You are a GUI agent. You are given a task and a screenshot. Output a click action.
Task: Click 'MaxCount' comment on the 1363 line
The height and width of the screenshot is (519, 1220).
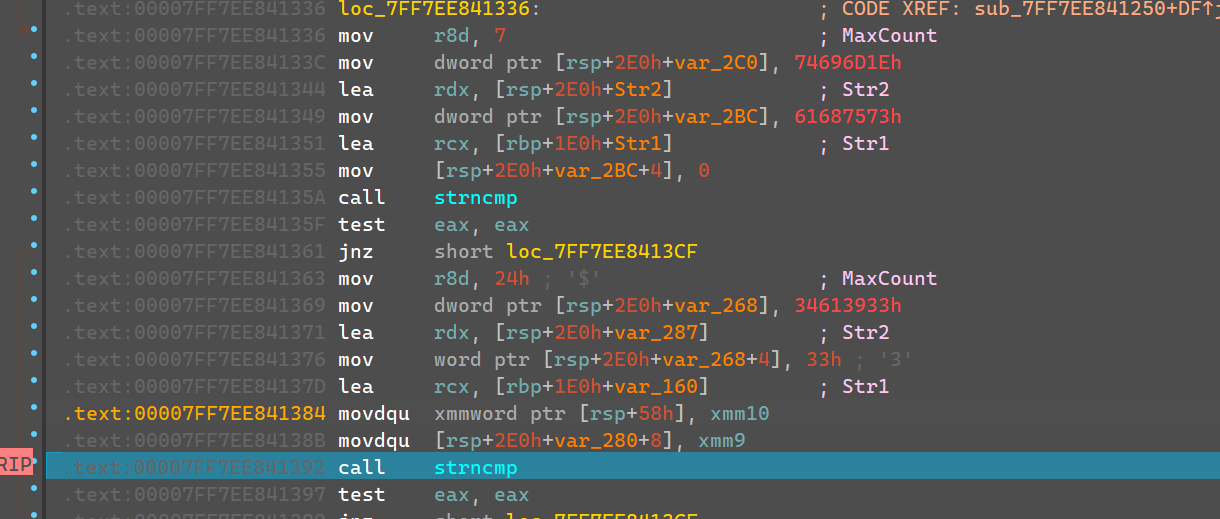coord(889,279)
